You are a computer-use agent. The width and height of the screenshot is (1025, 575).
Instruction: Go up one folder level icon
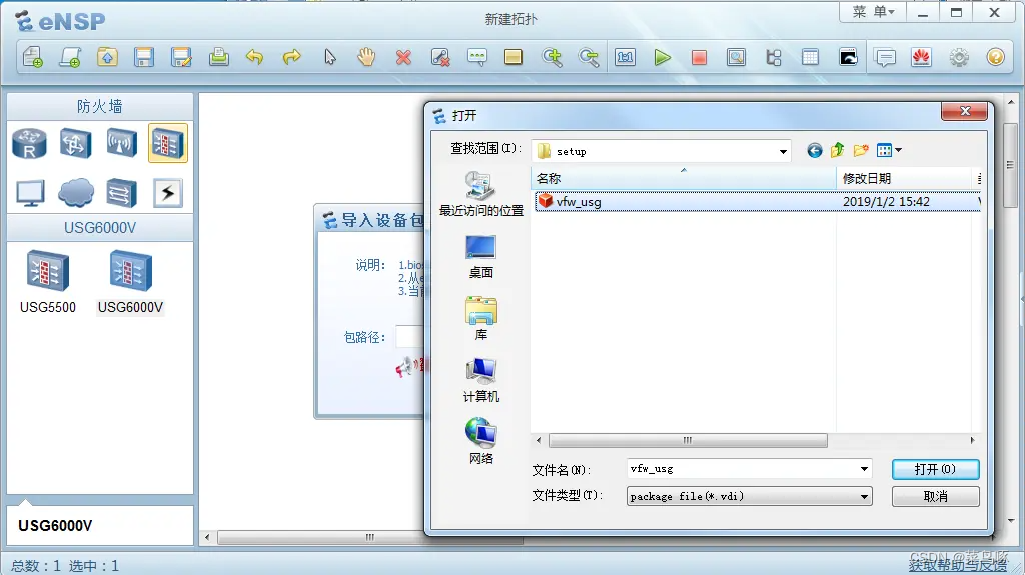point(837,151)
